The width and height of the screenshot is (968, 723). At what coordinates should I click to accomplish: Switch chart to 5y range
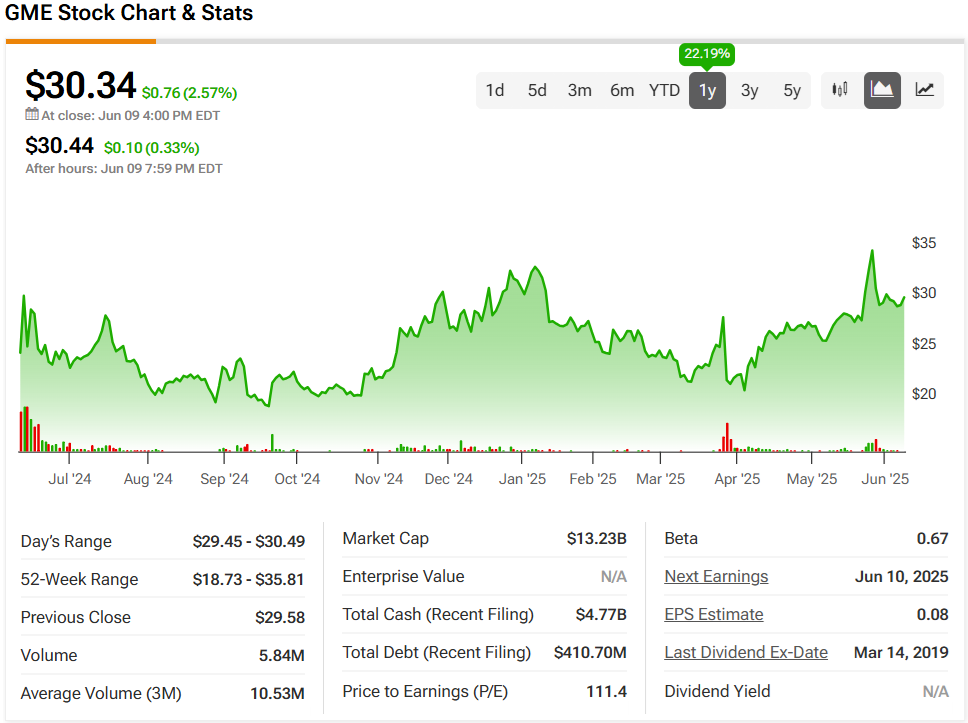[x=792, y=90]
